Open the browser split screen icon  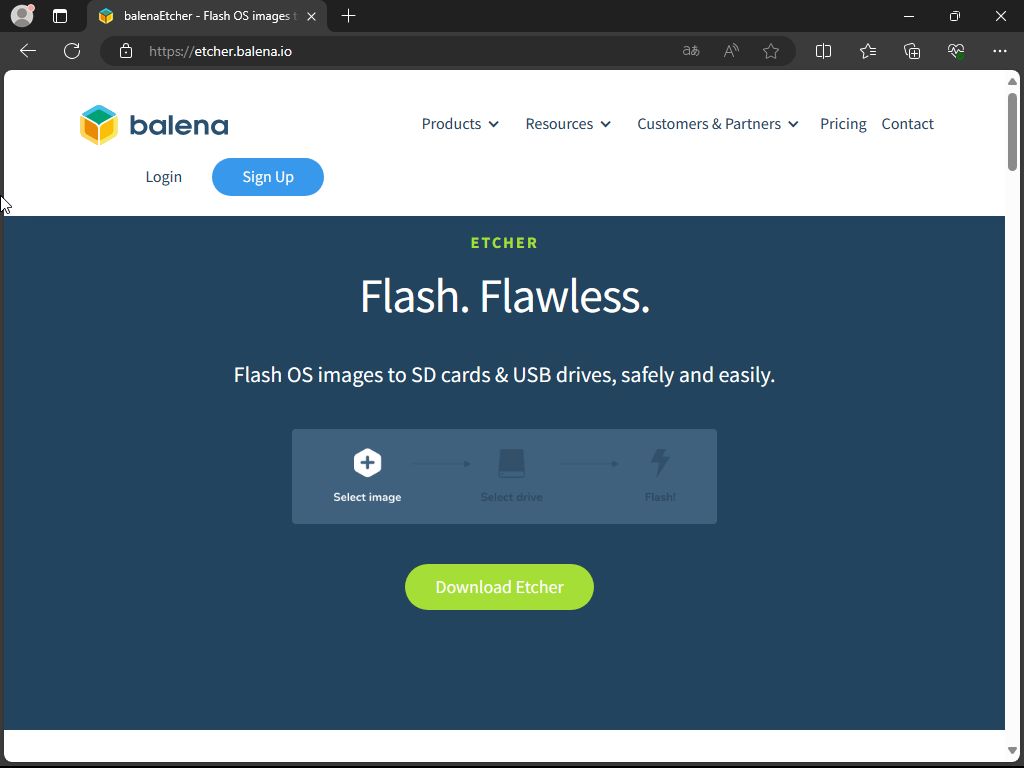point(823,51)
